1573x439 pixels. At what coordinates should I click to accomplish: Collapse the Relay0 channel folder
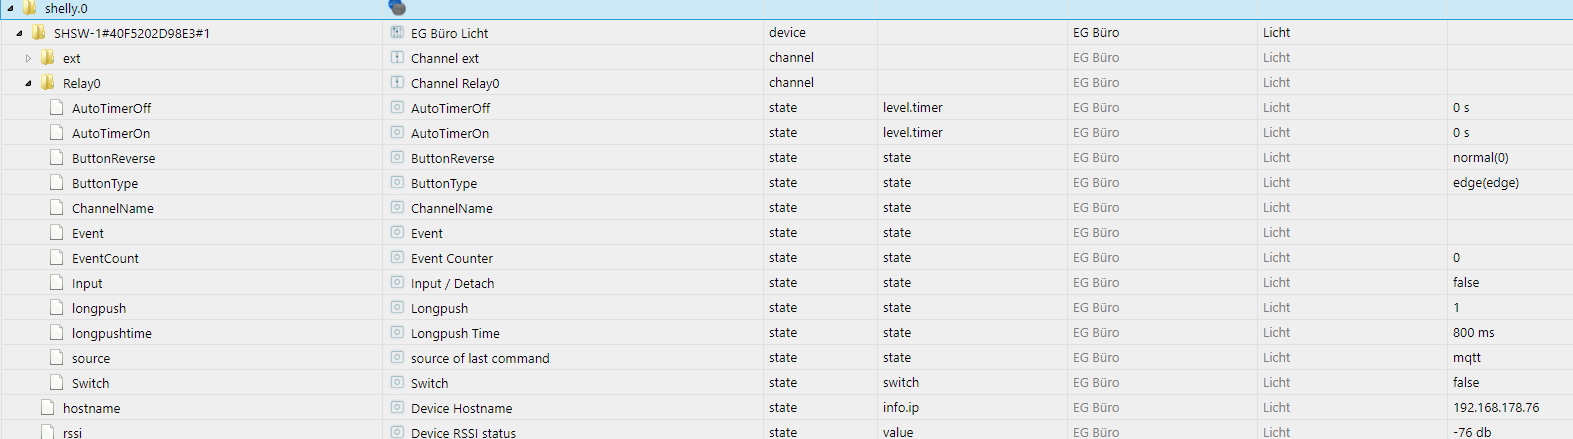28,83
